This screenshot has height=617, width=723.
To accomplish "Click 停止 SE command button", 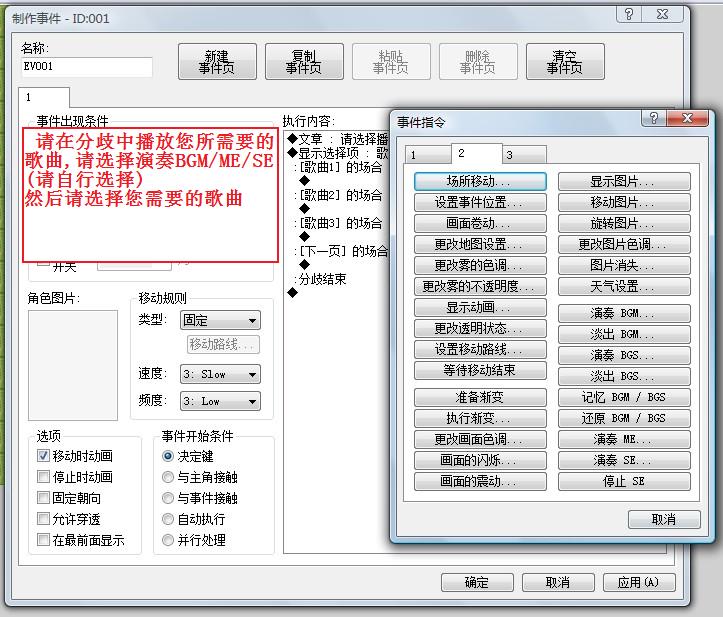I will point(624,481).
